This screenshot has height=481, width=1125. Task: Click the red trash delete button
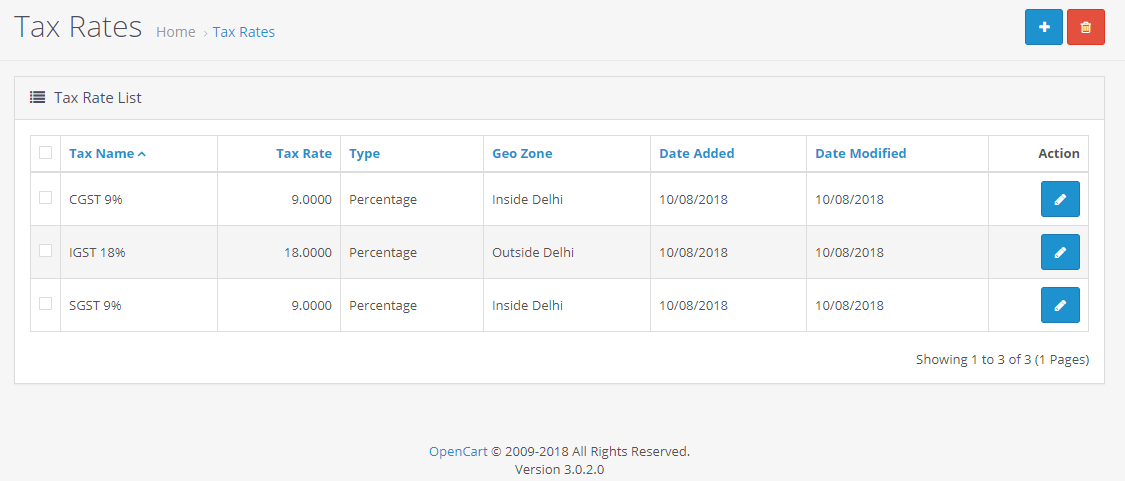tap(1086, 27)
